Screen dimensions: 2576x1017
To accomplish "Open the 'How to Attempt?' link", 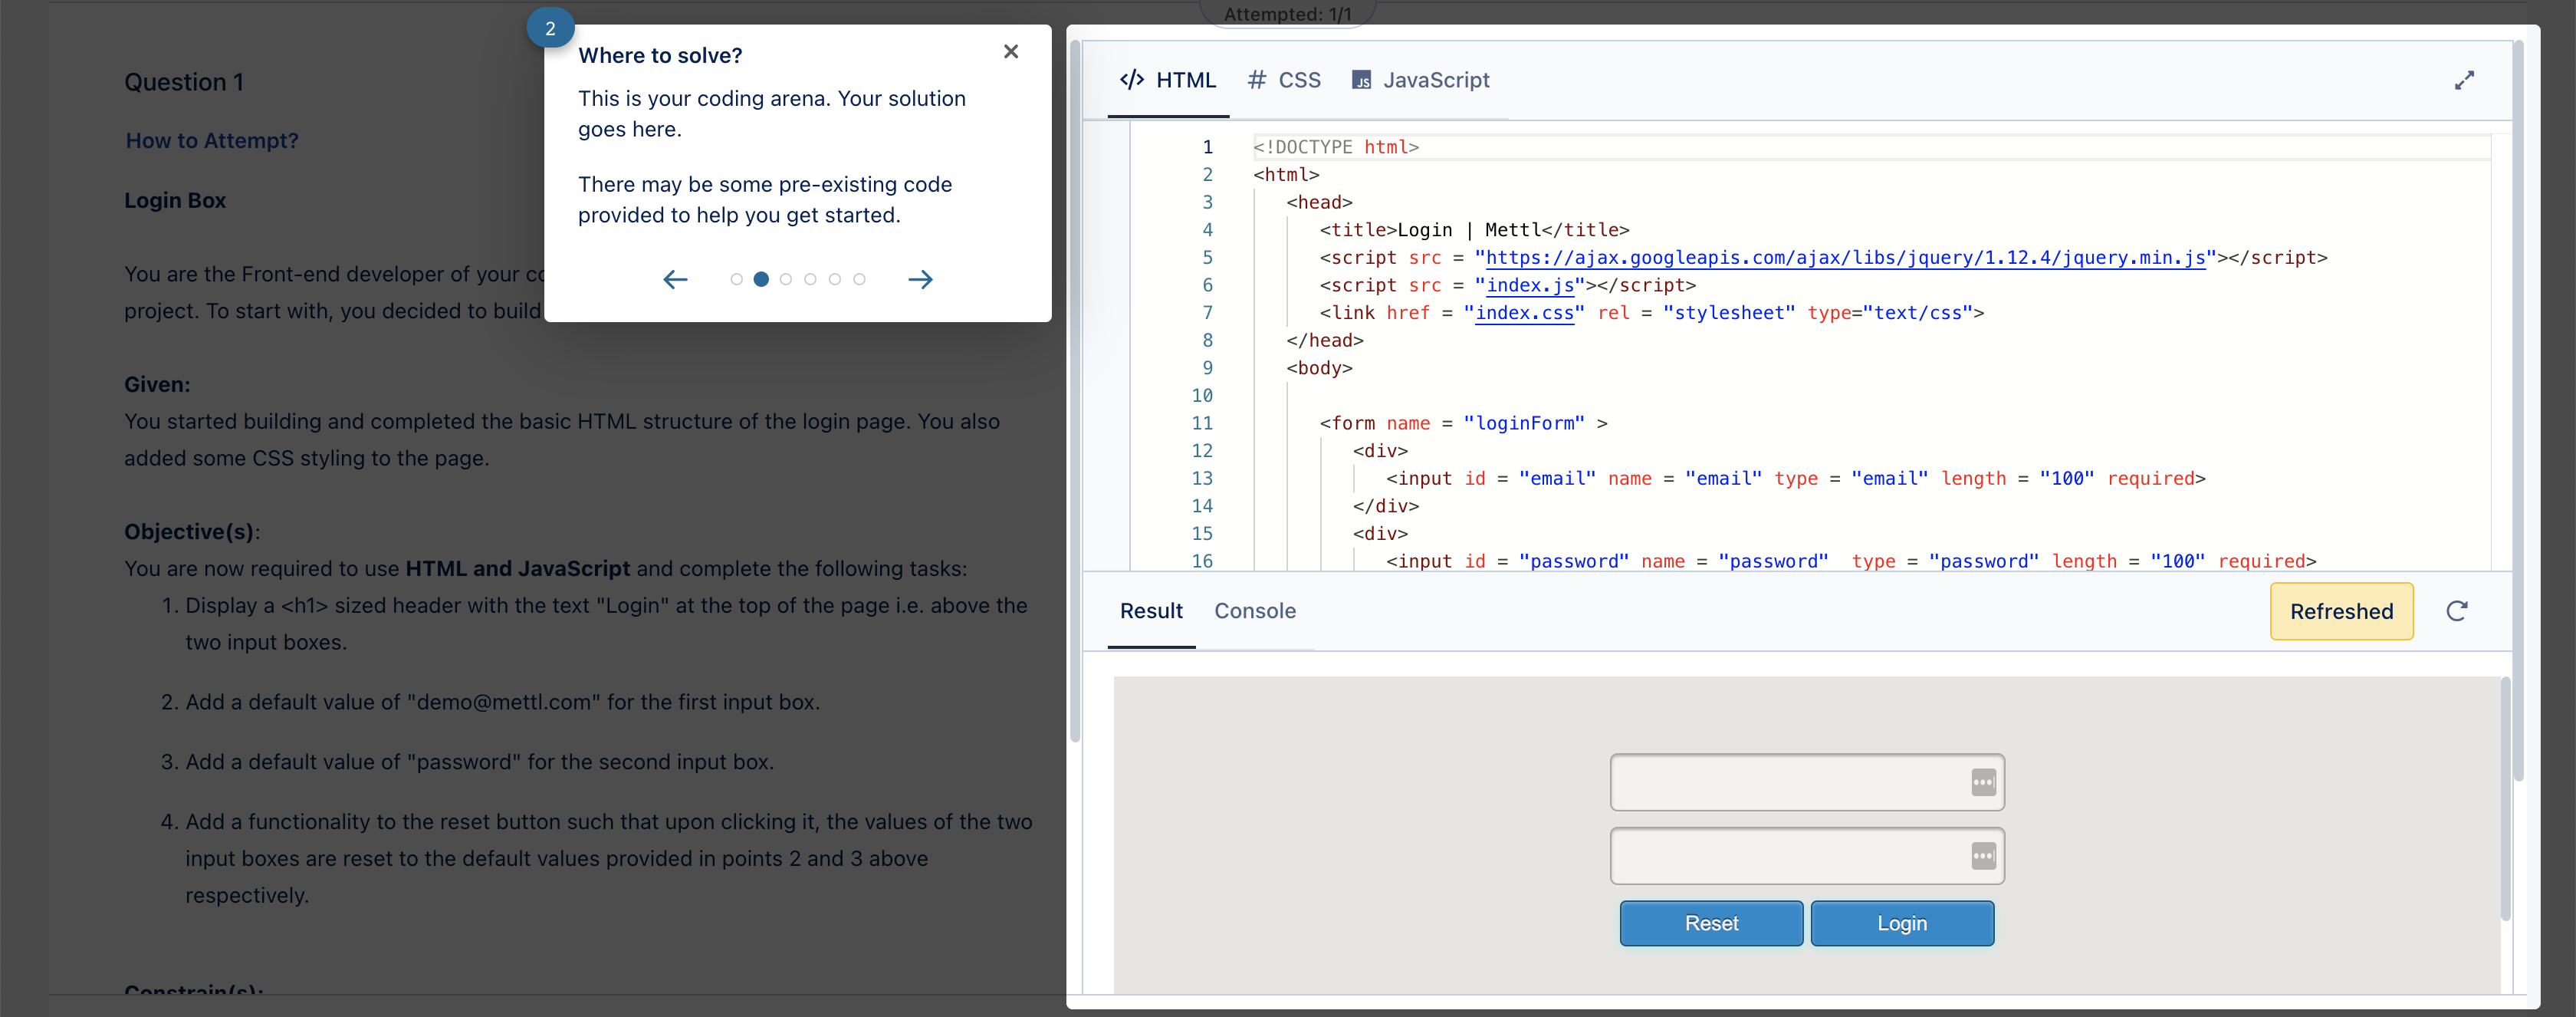I will [212, 141].
